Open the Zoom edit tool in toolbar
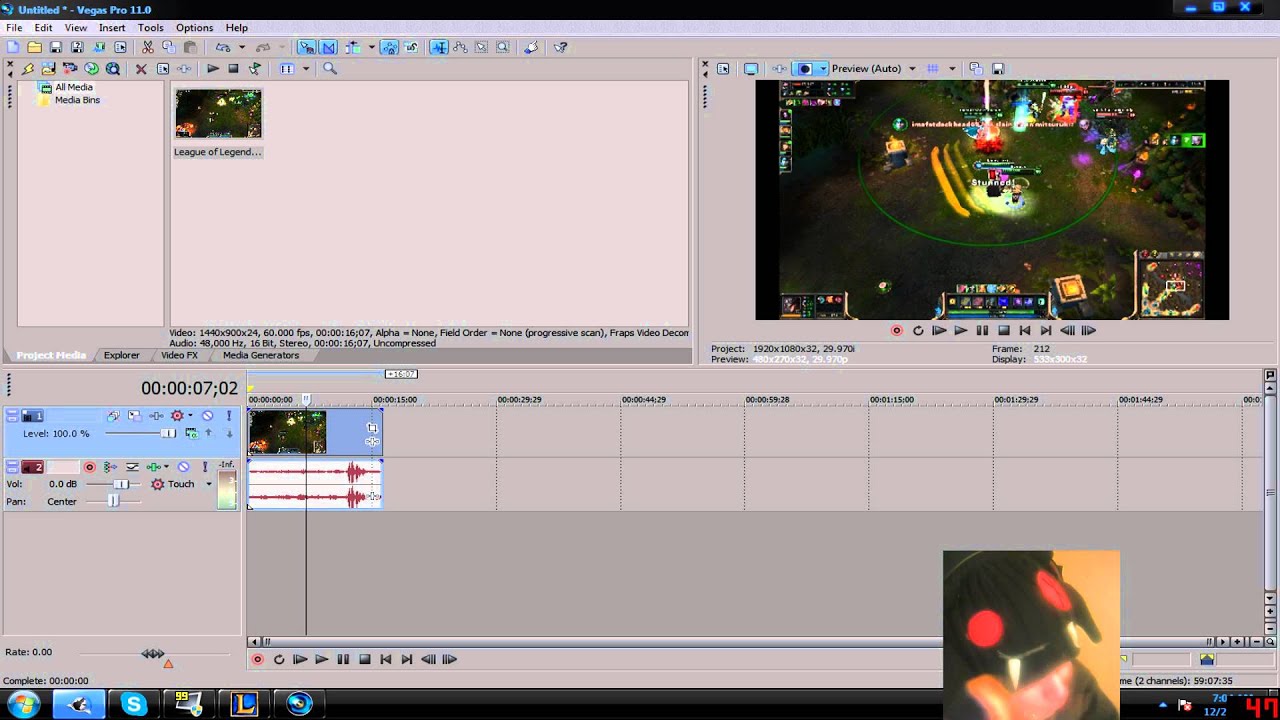The height and width of the screenshot is (720, 1280). [503, 47]
